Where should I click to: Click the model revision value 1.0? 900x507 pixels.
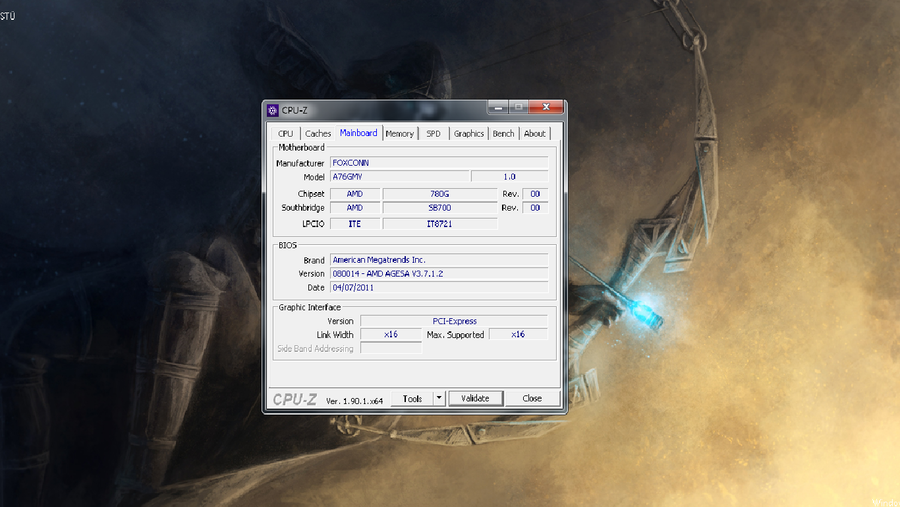click(x=510, y=177)
